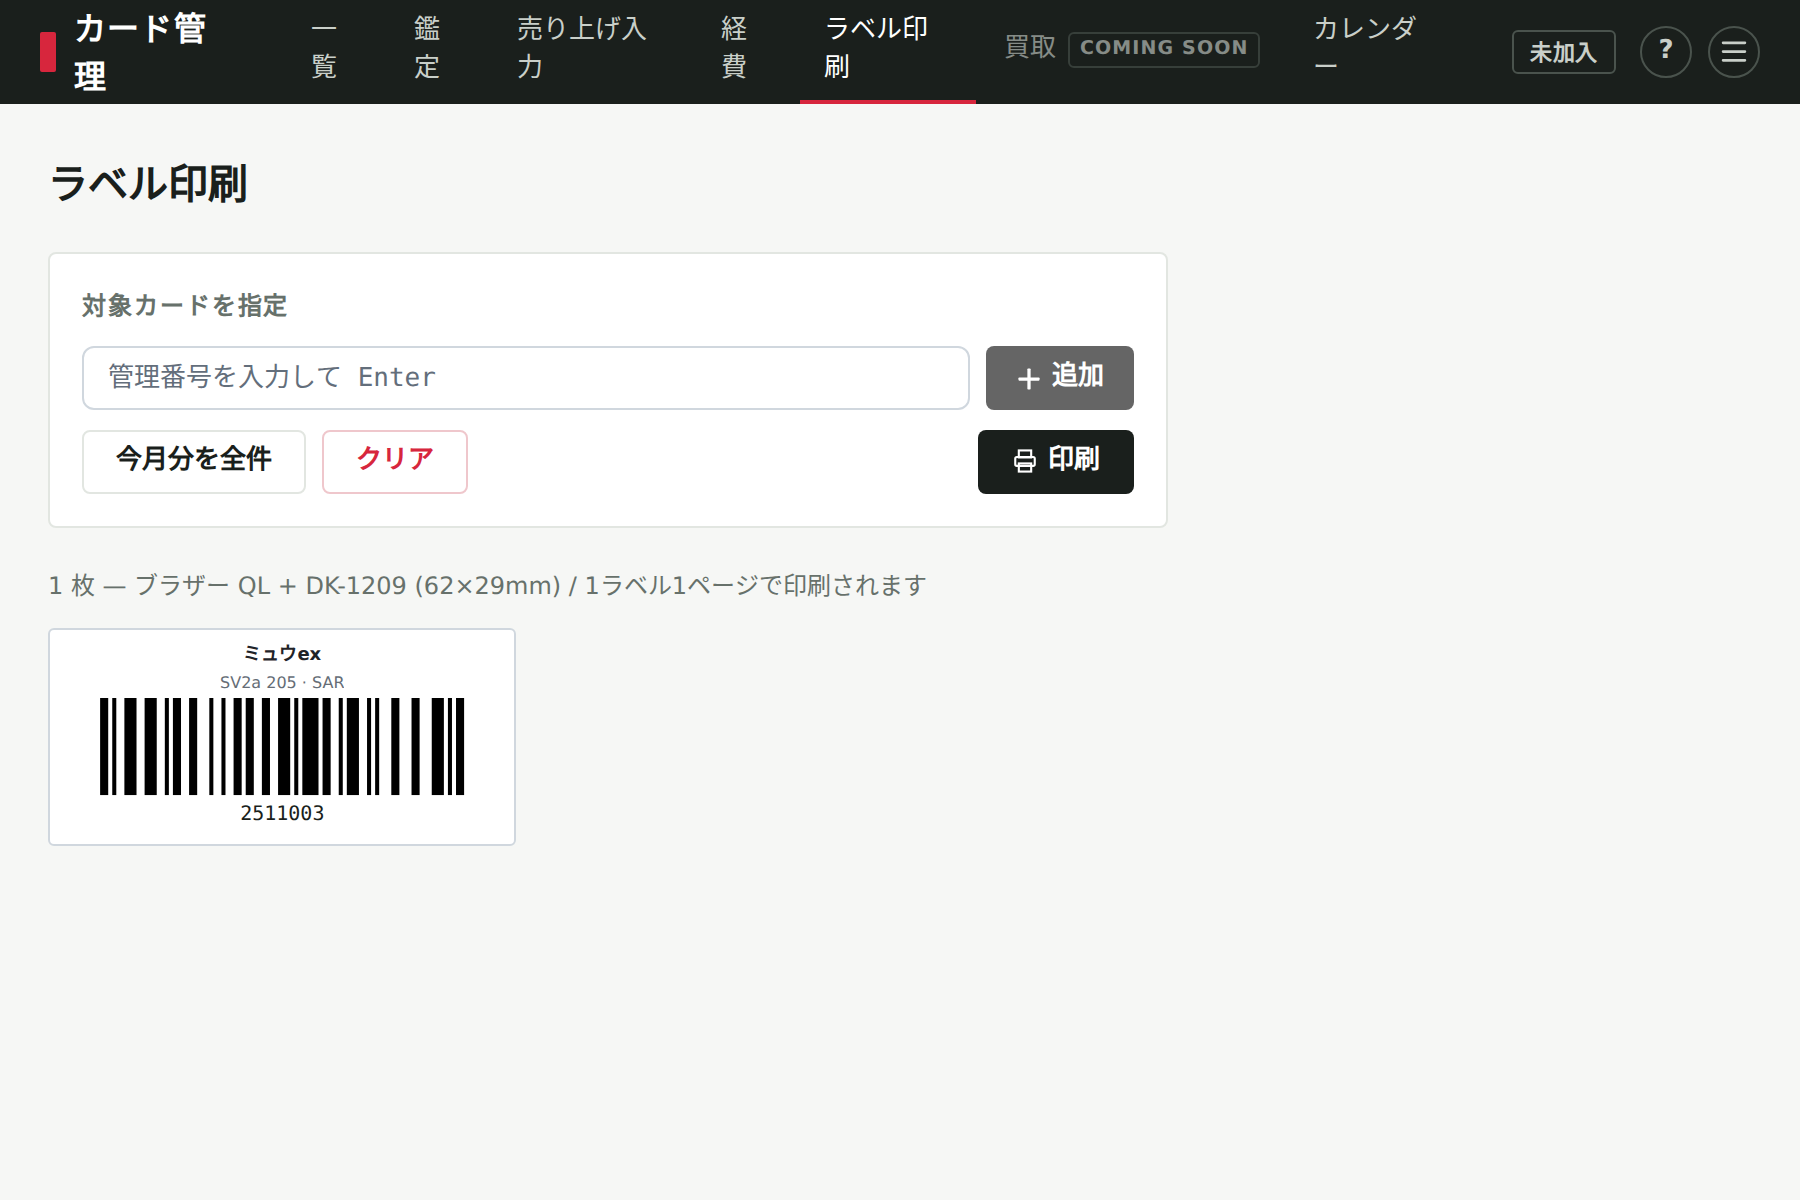Viewport: 1800px width, 1200px height.
Task: Click the 買取 coming soon item
Action: 1132,48
